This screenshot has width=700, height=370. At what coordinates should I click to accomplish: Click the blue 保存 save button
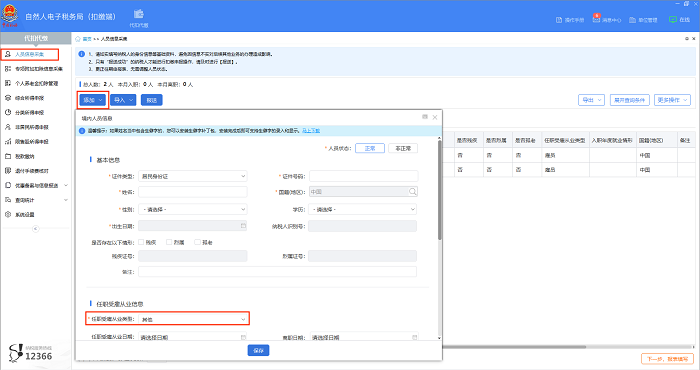point(258,350)
